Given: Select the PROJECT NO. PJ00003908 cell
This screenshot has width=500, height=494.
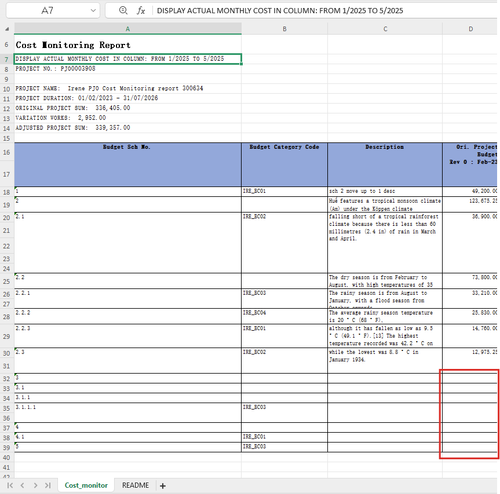Looking at the screenshot, I should pos(128,69).
